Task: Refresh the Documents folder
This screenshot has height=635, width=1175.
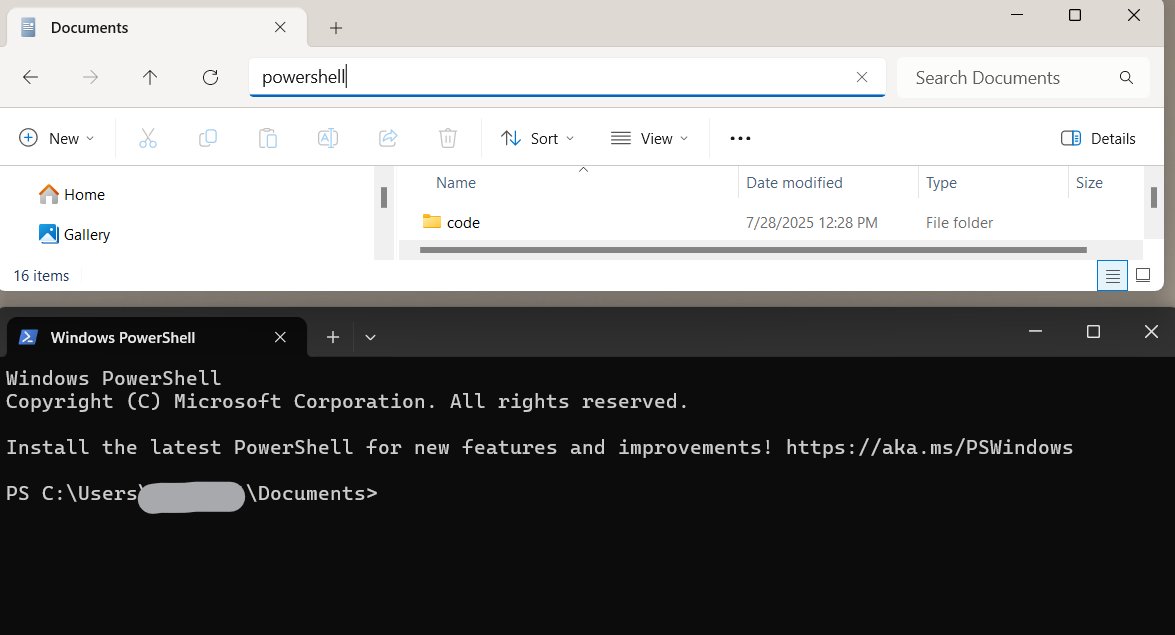Action: [211, 77]
